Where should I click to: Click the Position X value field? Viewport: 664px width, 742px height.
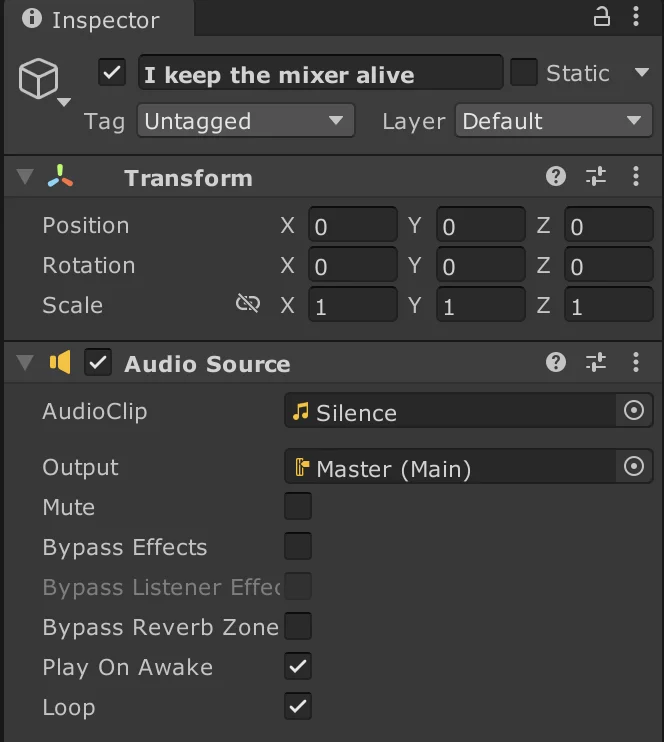pyautogui.click(x=352, y=226)
